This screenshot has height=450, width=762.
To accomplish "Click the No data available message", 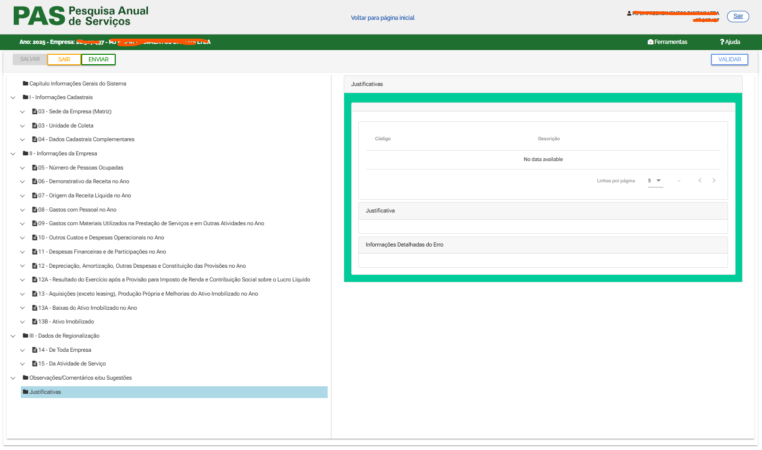I will (543, 159).
